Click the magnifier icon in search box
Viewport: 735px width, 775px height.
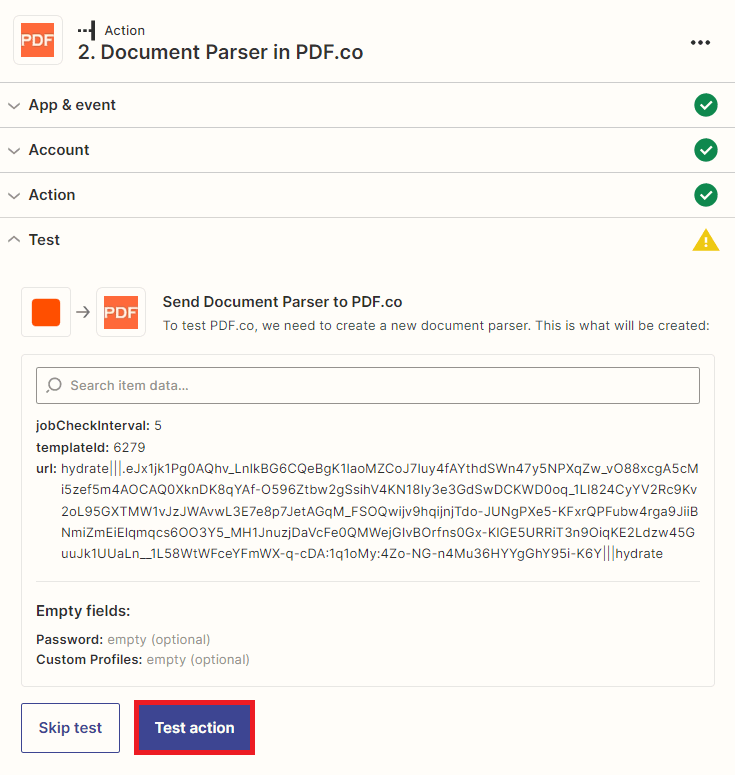pos(53,385)
